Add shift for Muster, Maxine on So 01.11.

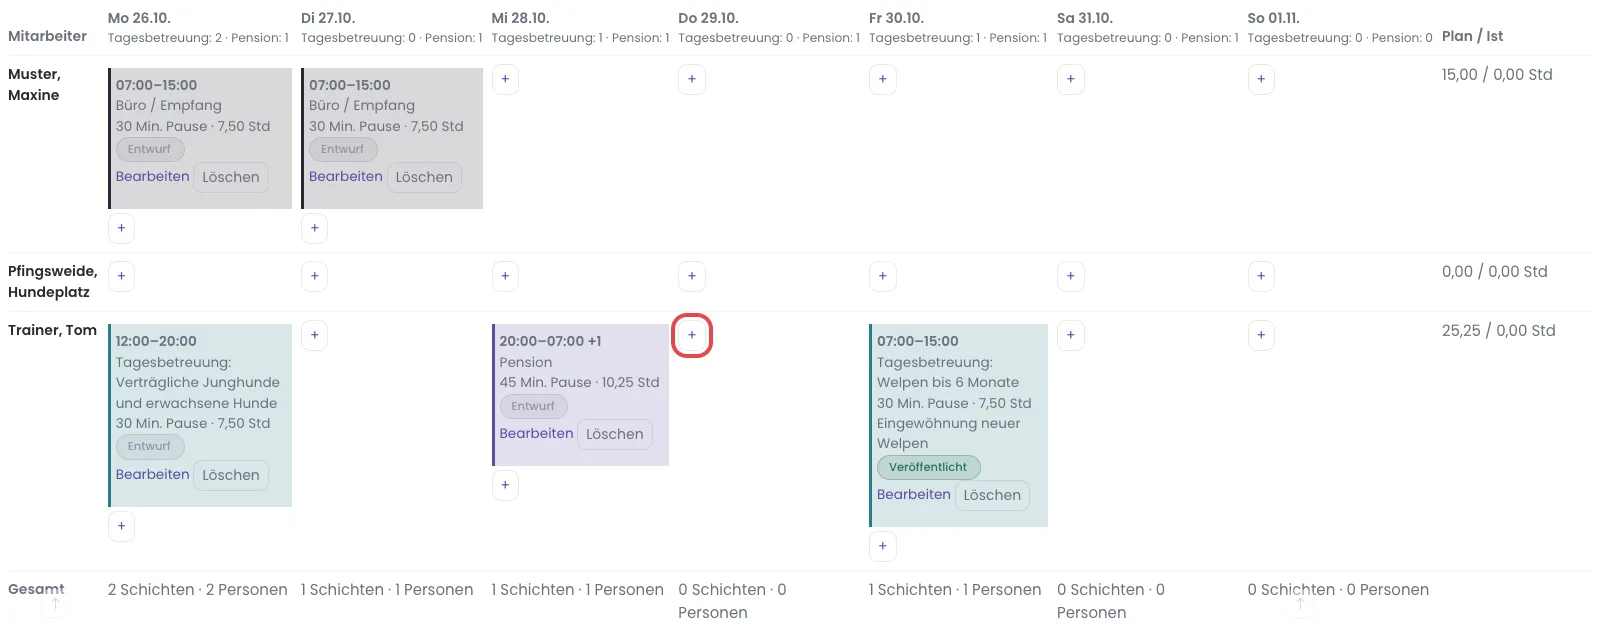[1261, 79]
